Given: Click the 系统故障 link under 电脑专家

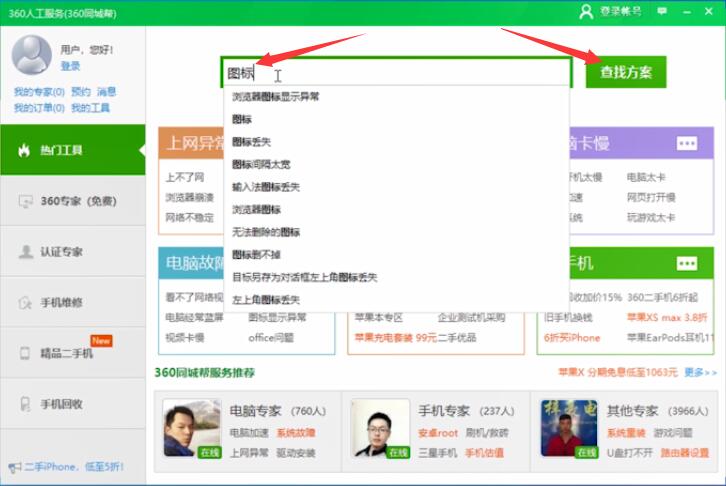Looking at the screenshot, I should (x=296, y=433).
